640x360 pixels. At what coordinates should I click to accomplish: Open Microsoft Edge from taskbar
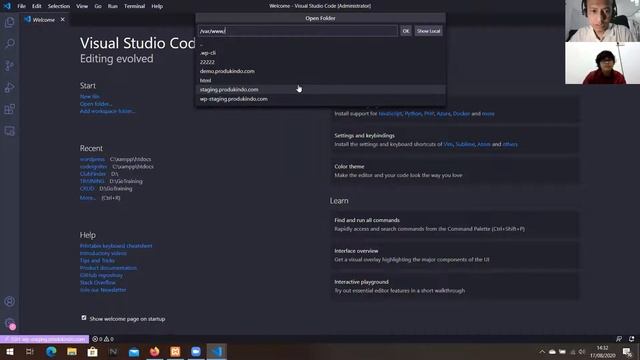[x=51, y=352]
